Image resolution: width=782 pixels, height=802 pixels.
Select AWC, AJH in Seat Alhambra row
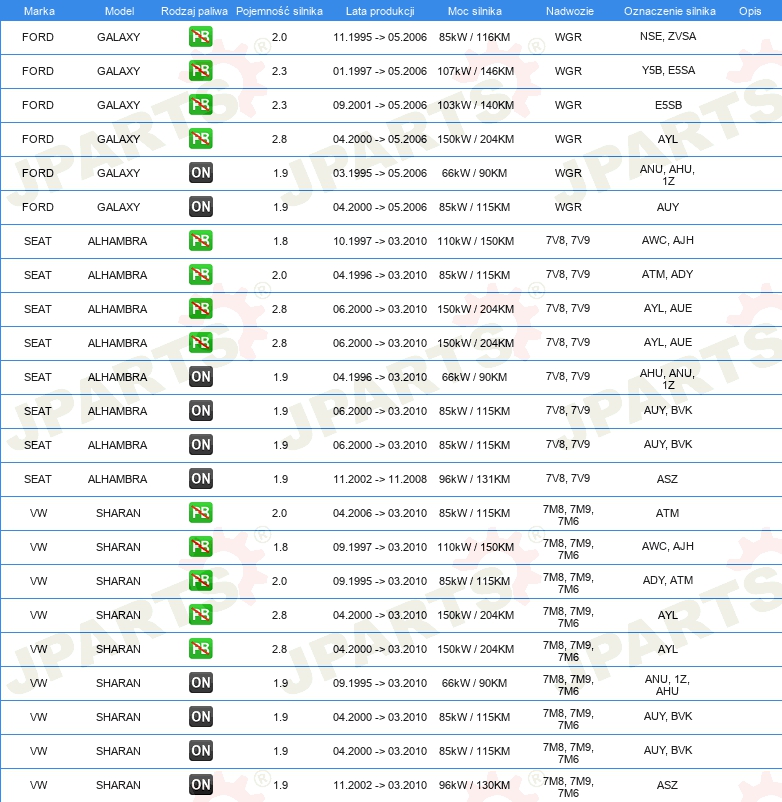[x=668, y=240]
